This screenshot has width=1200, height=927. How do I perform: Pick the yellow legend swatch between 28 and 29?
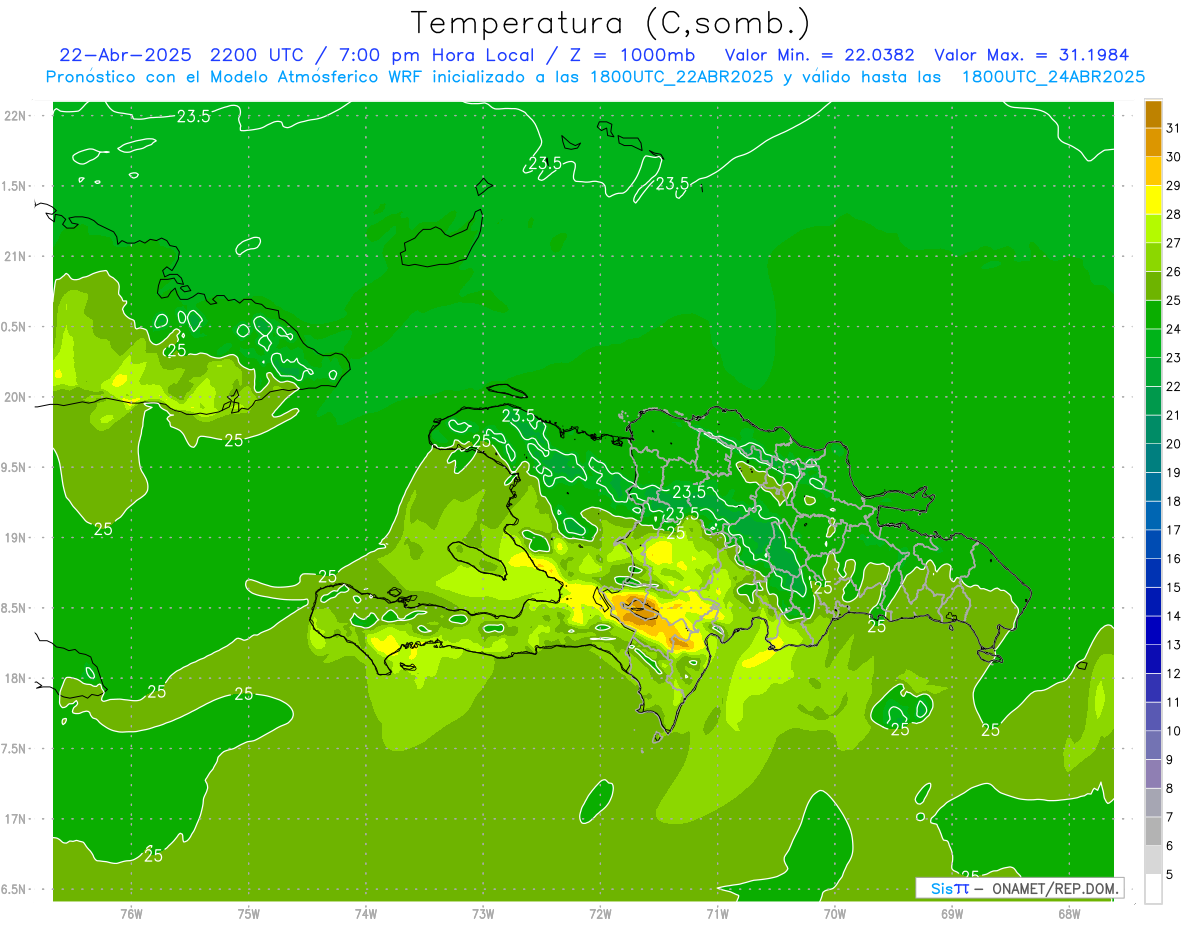point(1153,200)
